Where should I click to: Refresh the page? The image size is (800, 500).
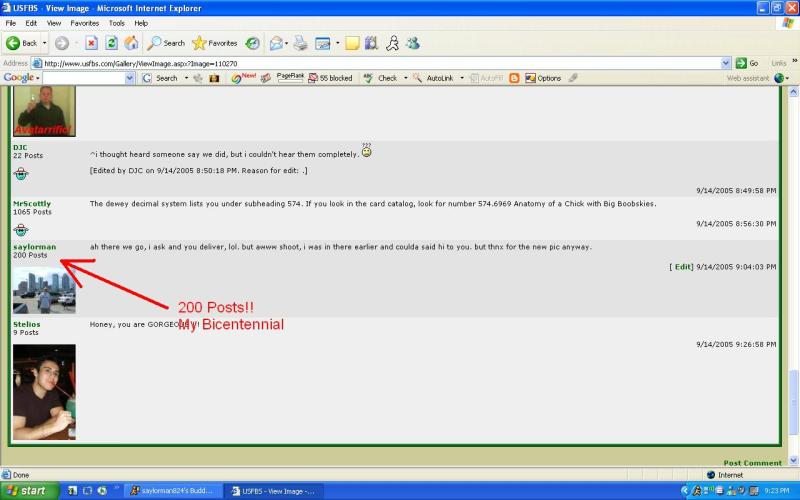pyautogui.click(x=111, y=43)
